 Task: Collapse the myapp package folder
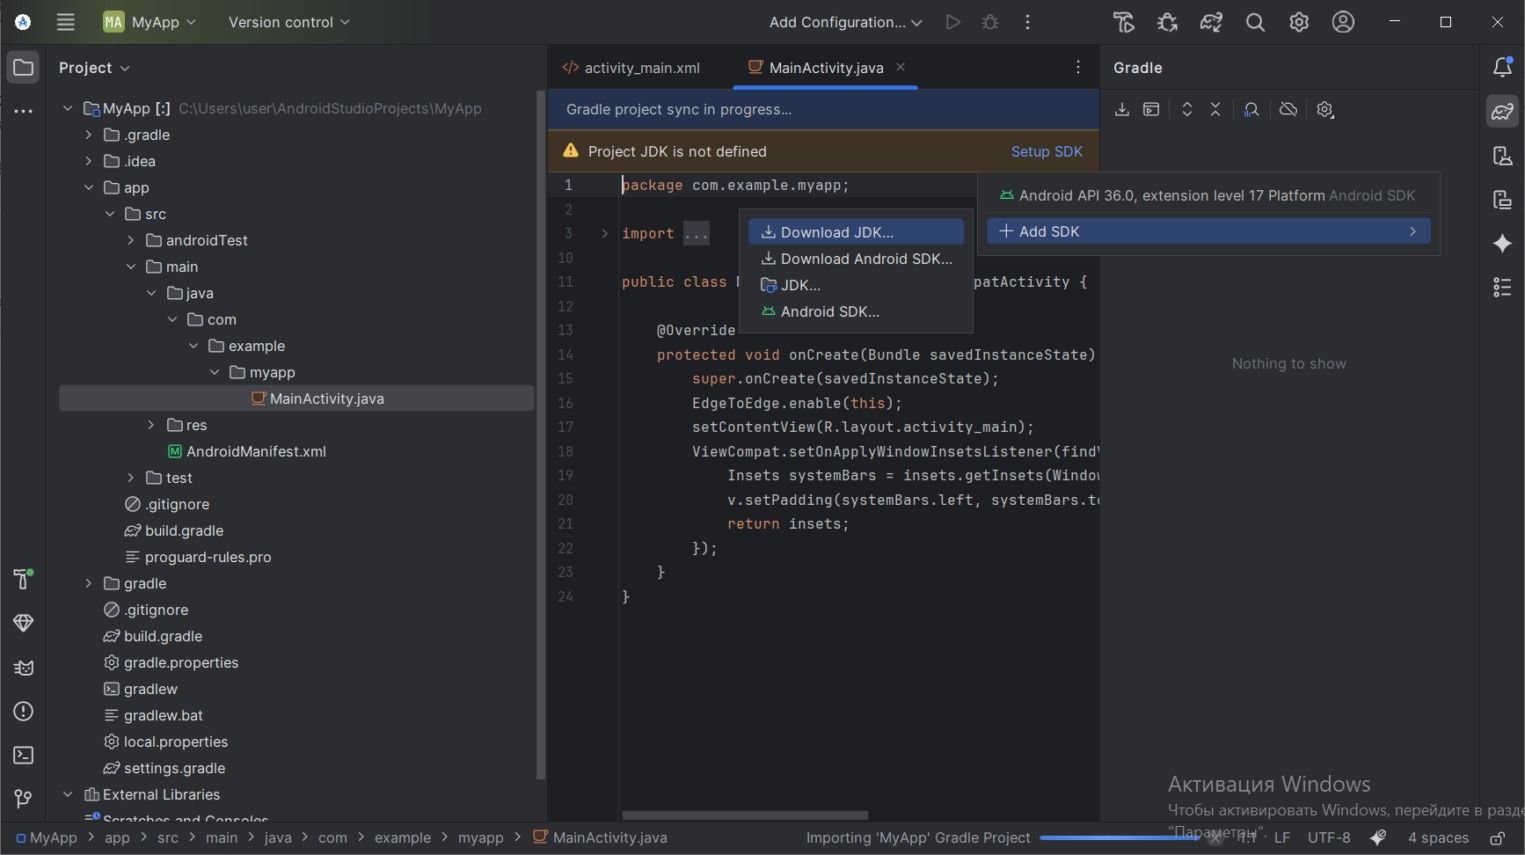[214, 372]
